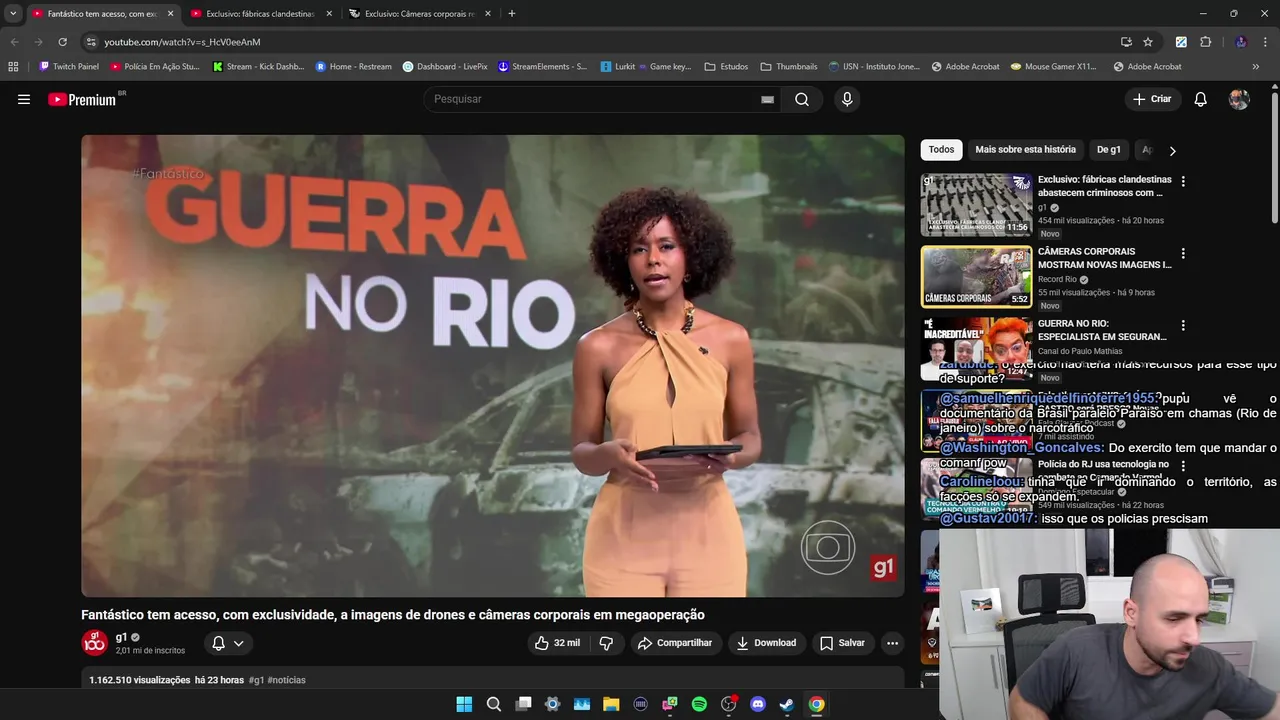The width and height of the screenshot is (1280, 720).
Task: Click the page vertical scrollbar
Action: coord(1274,156)
